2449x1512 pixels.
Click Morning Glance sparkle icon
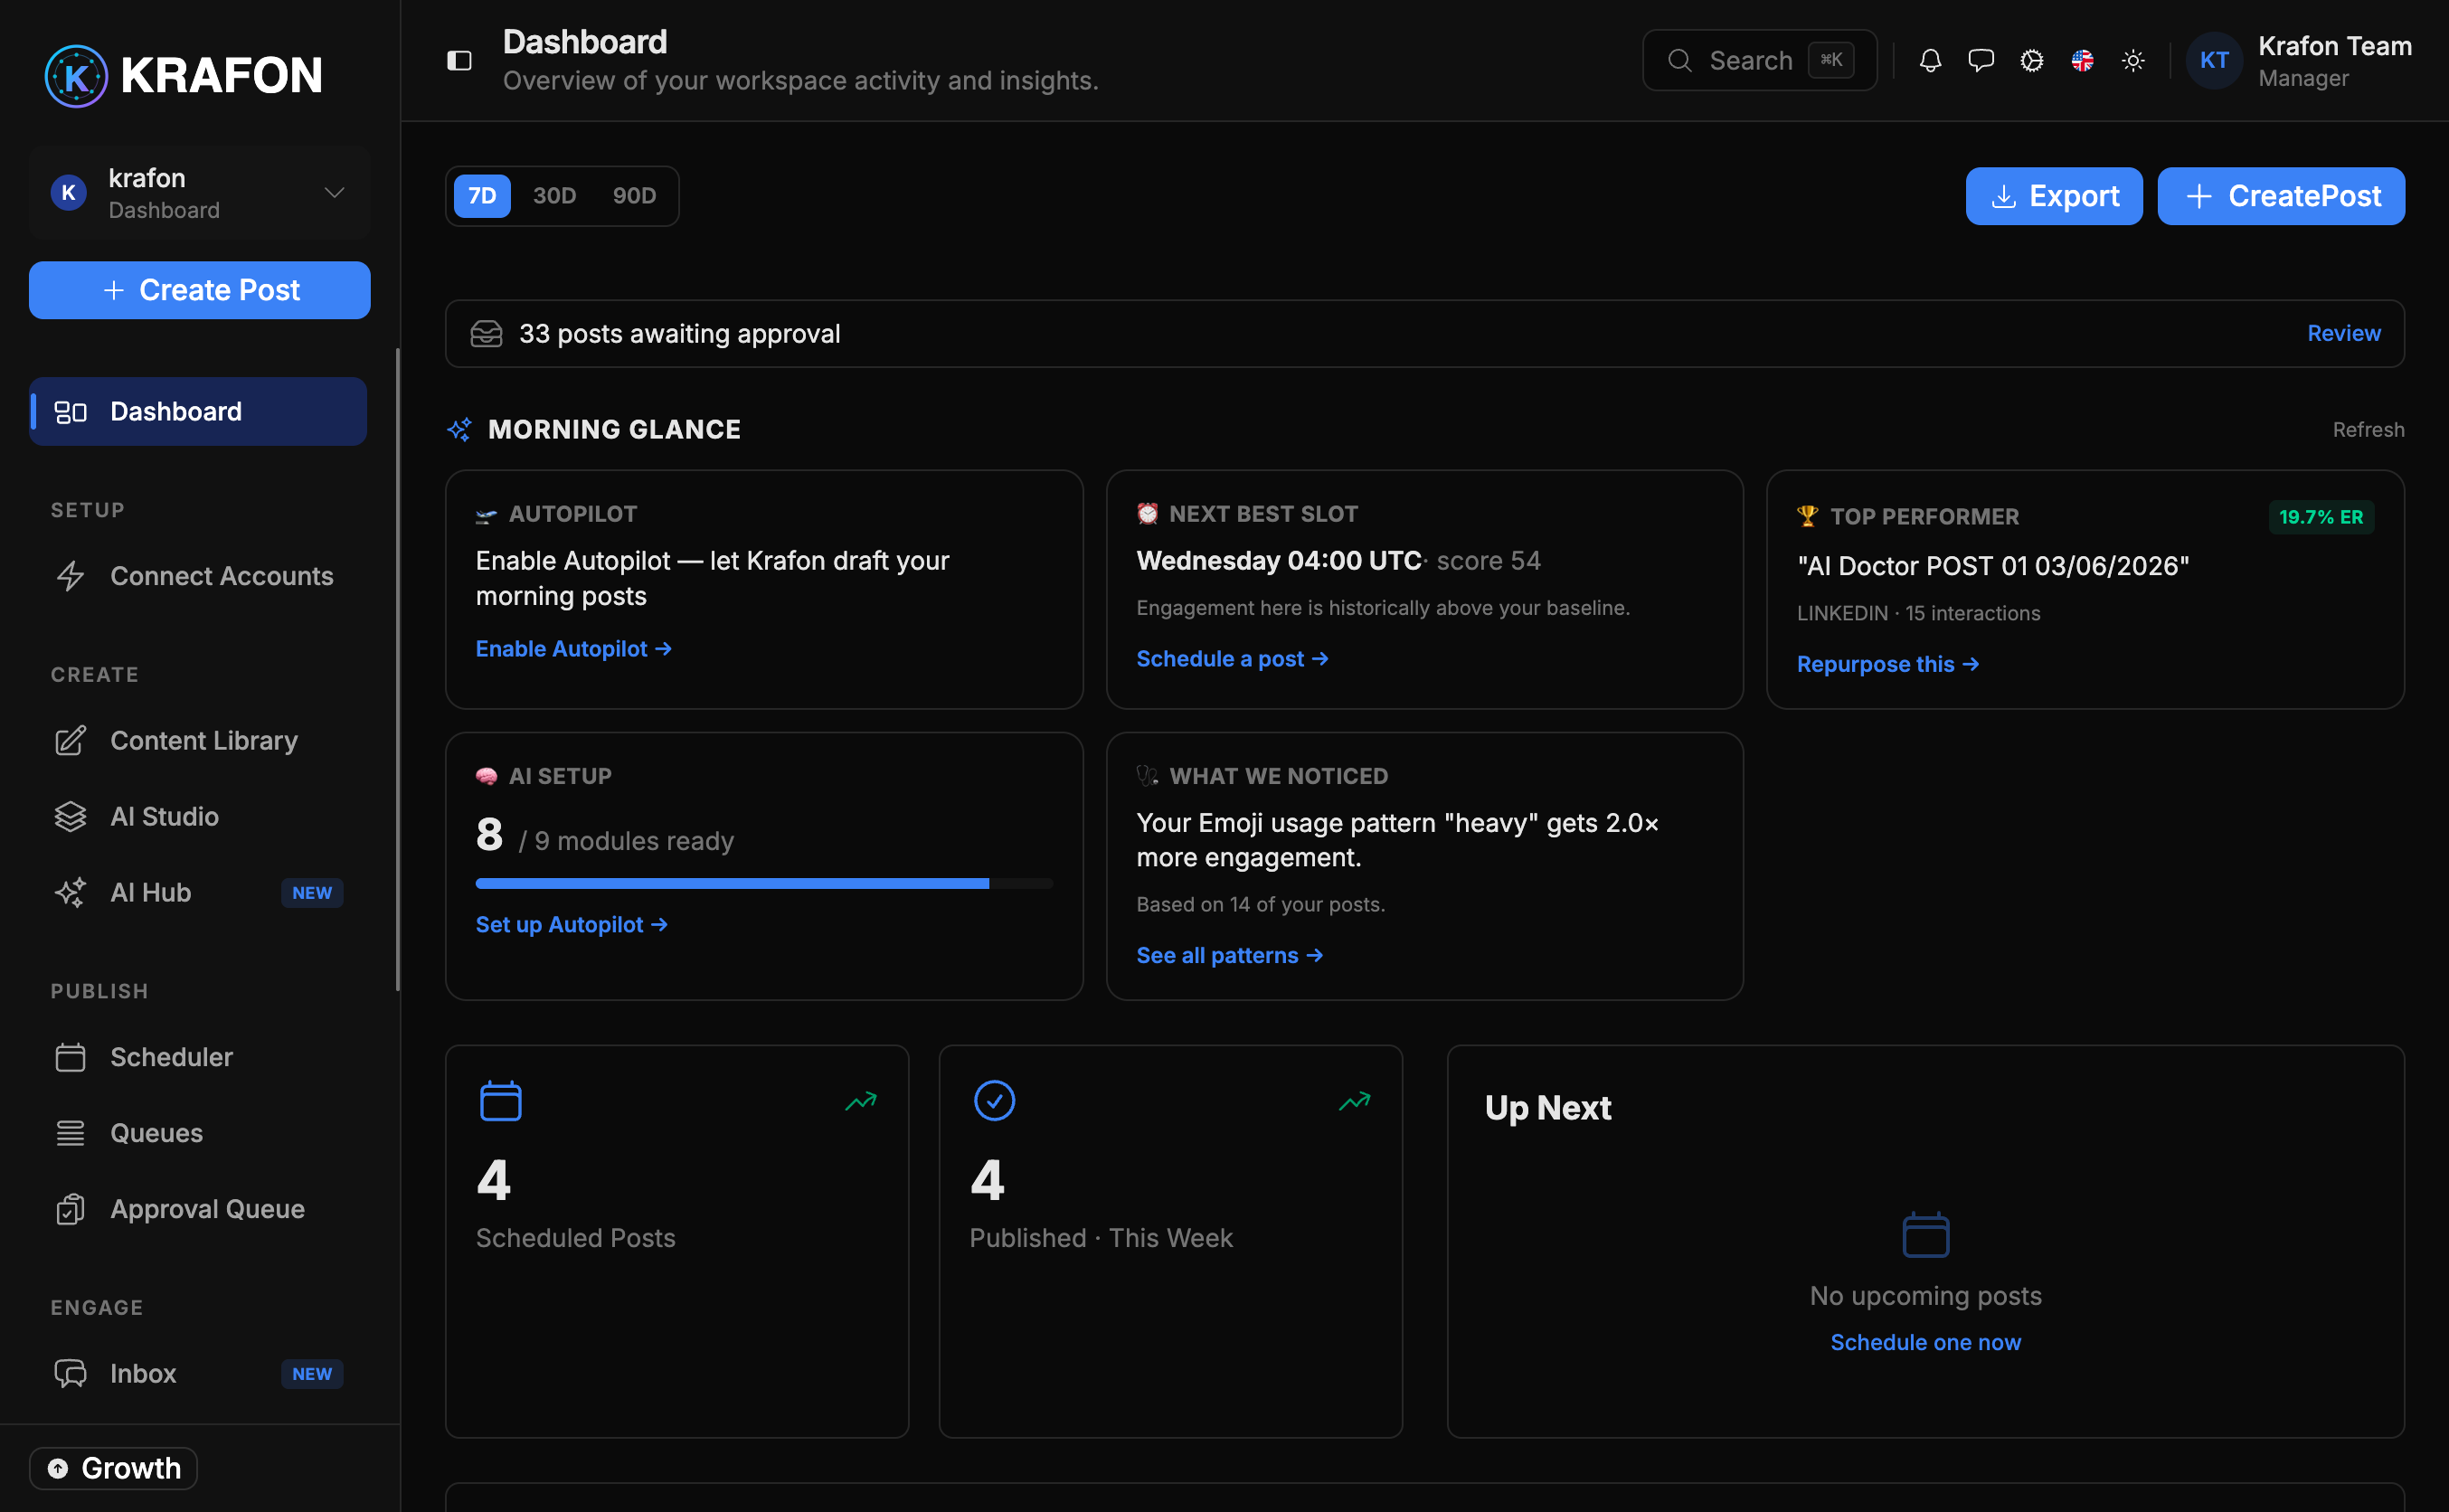point(460,430)
